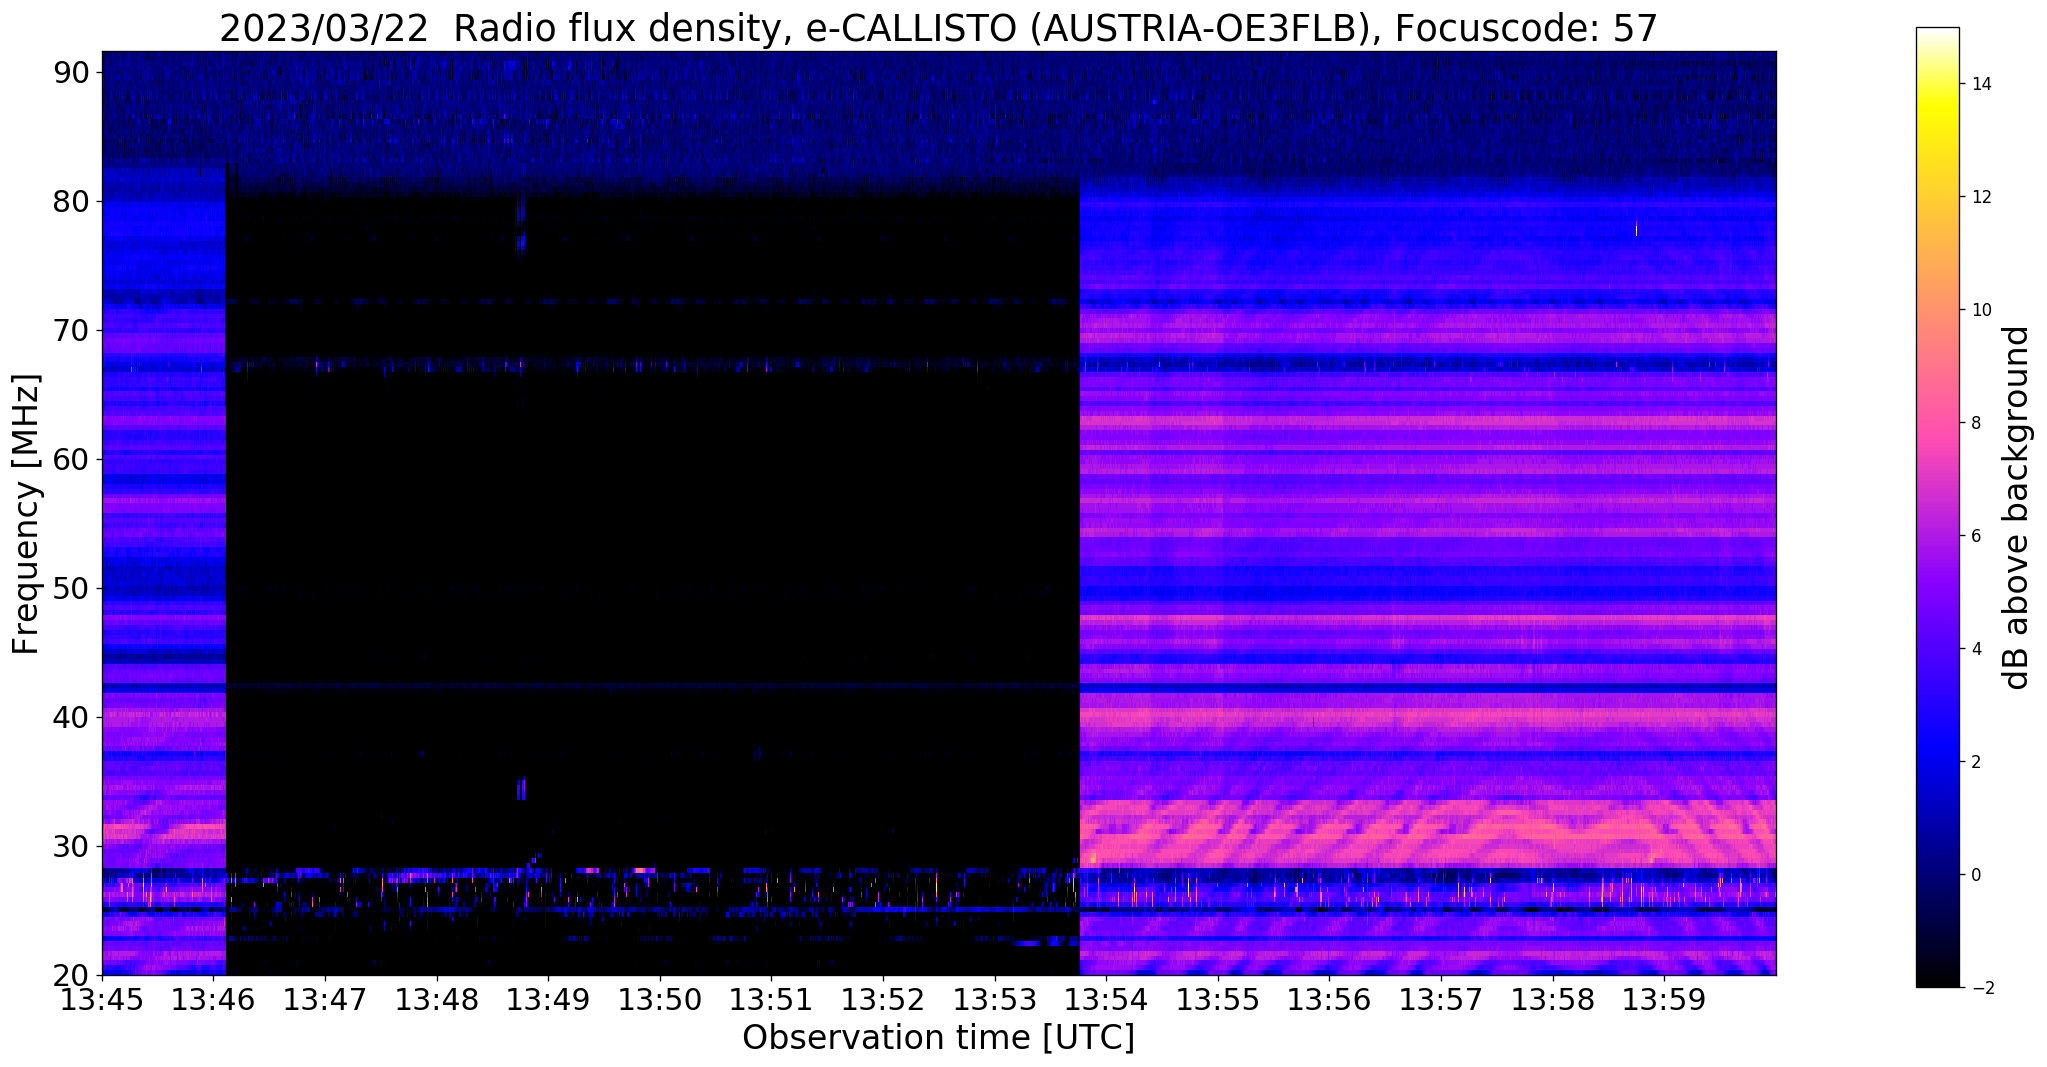This screenshot has height=1067, width=2047.
Task: Click the 40 MHz frequency tick label
Action: pyautogui.click(x=72, y=717)
